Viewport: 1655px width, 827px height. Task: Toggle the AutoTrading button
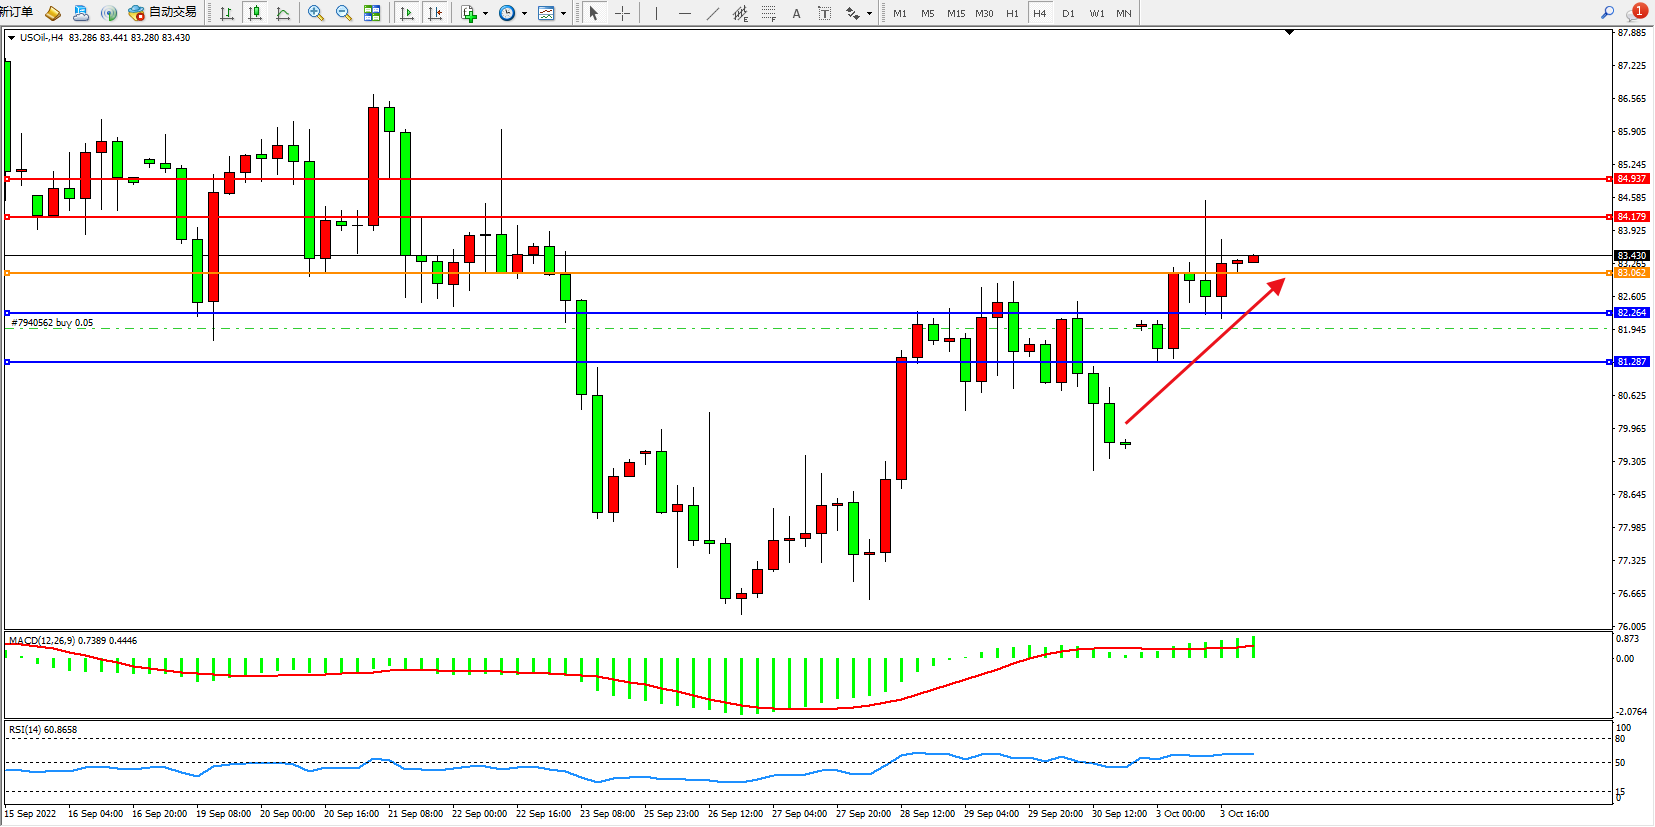click(163, 13)
